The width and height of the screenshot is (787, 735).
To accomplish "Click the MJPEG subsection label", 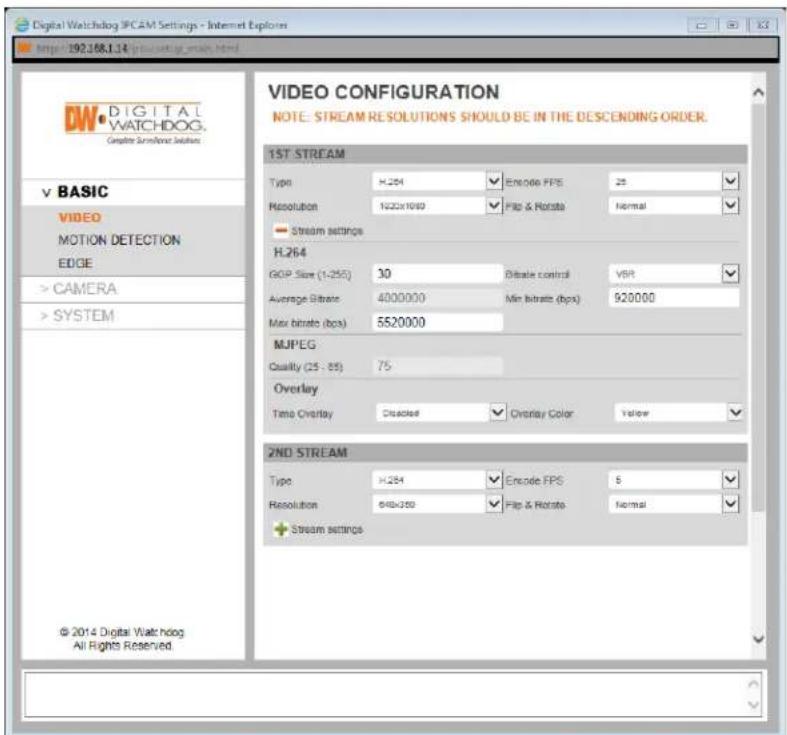I will pos(295,345).
